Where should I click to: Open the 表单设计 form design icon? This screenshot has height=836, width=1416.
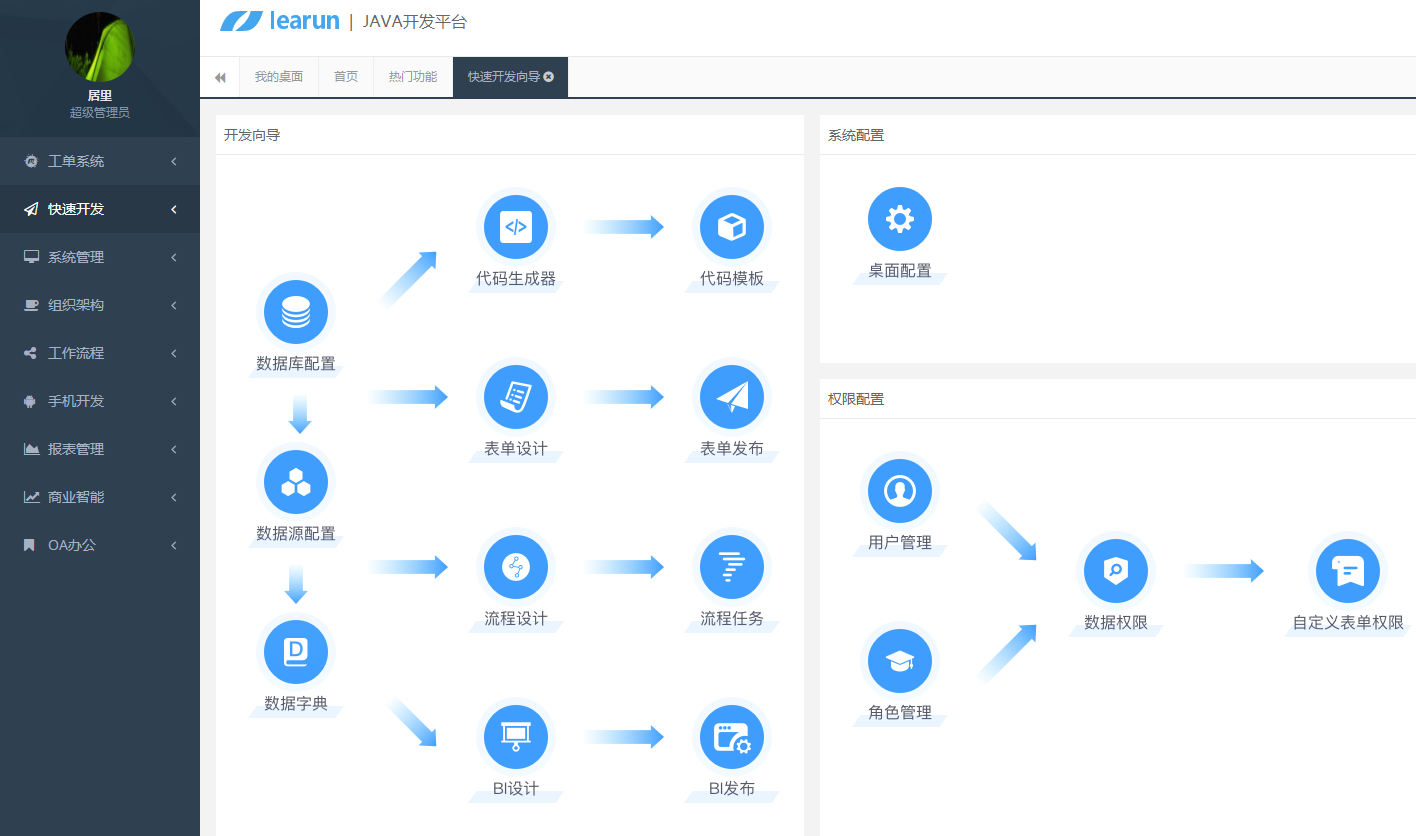516,397
